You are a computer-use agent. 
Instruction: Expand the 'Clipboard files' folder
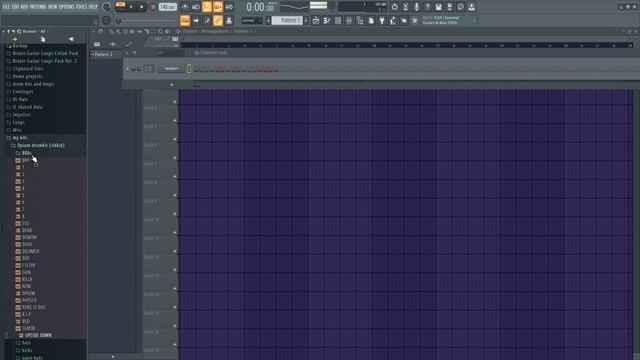tap(24, 69)
